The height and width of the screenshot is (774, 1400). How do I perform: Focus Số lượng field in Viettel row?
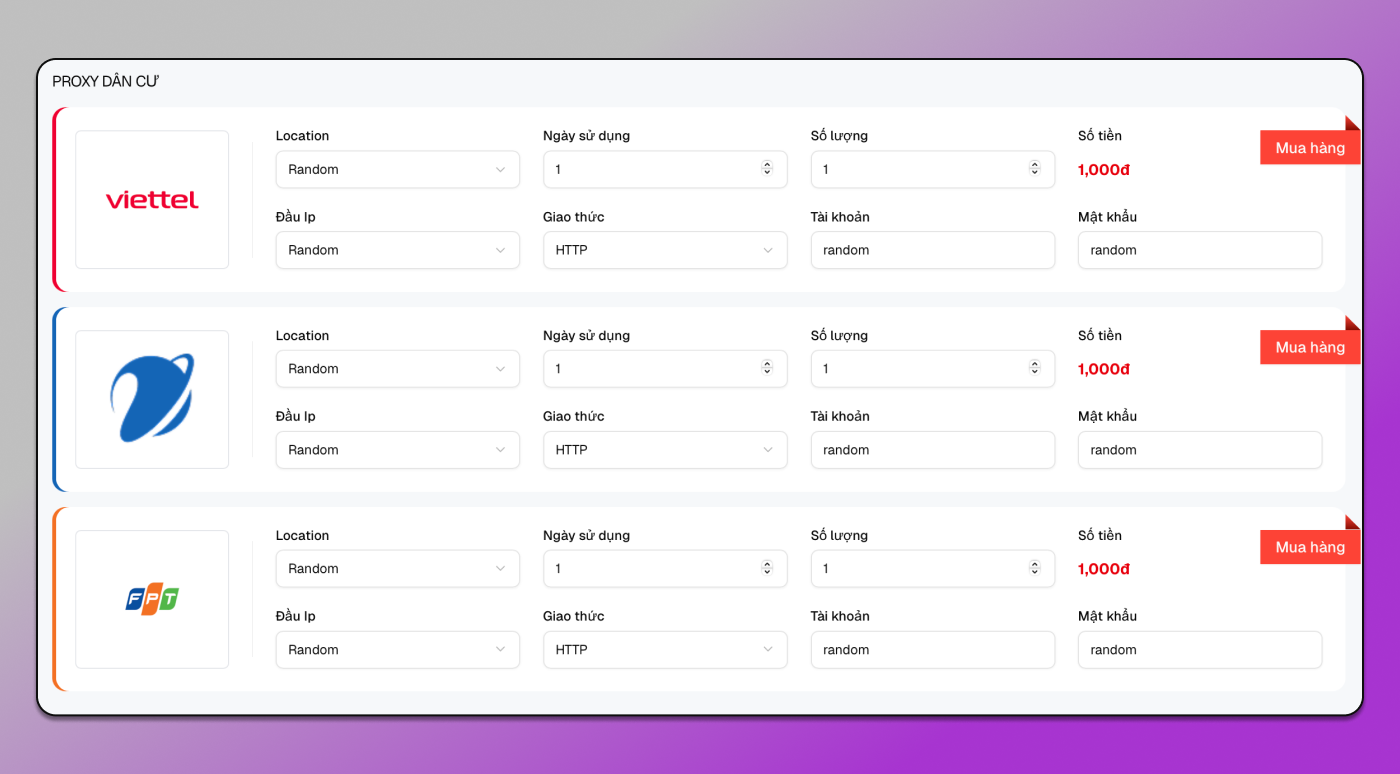click(933, 169)
